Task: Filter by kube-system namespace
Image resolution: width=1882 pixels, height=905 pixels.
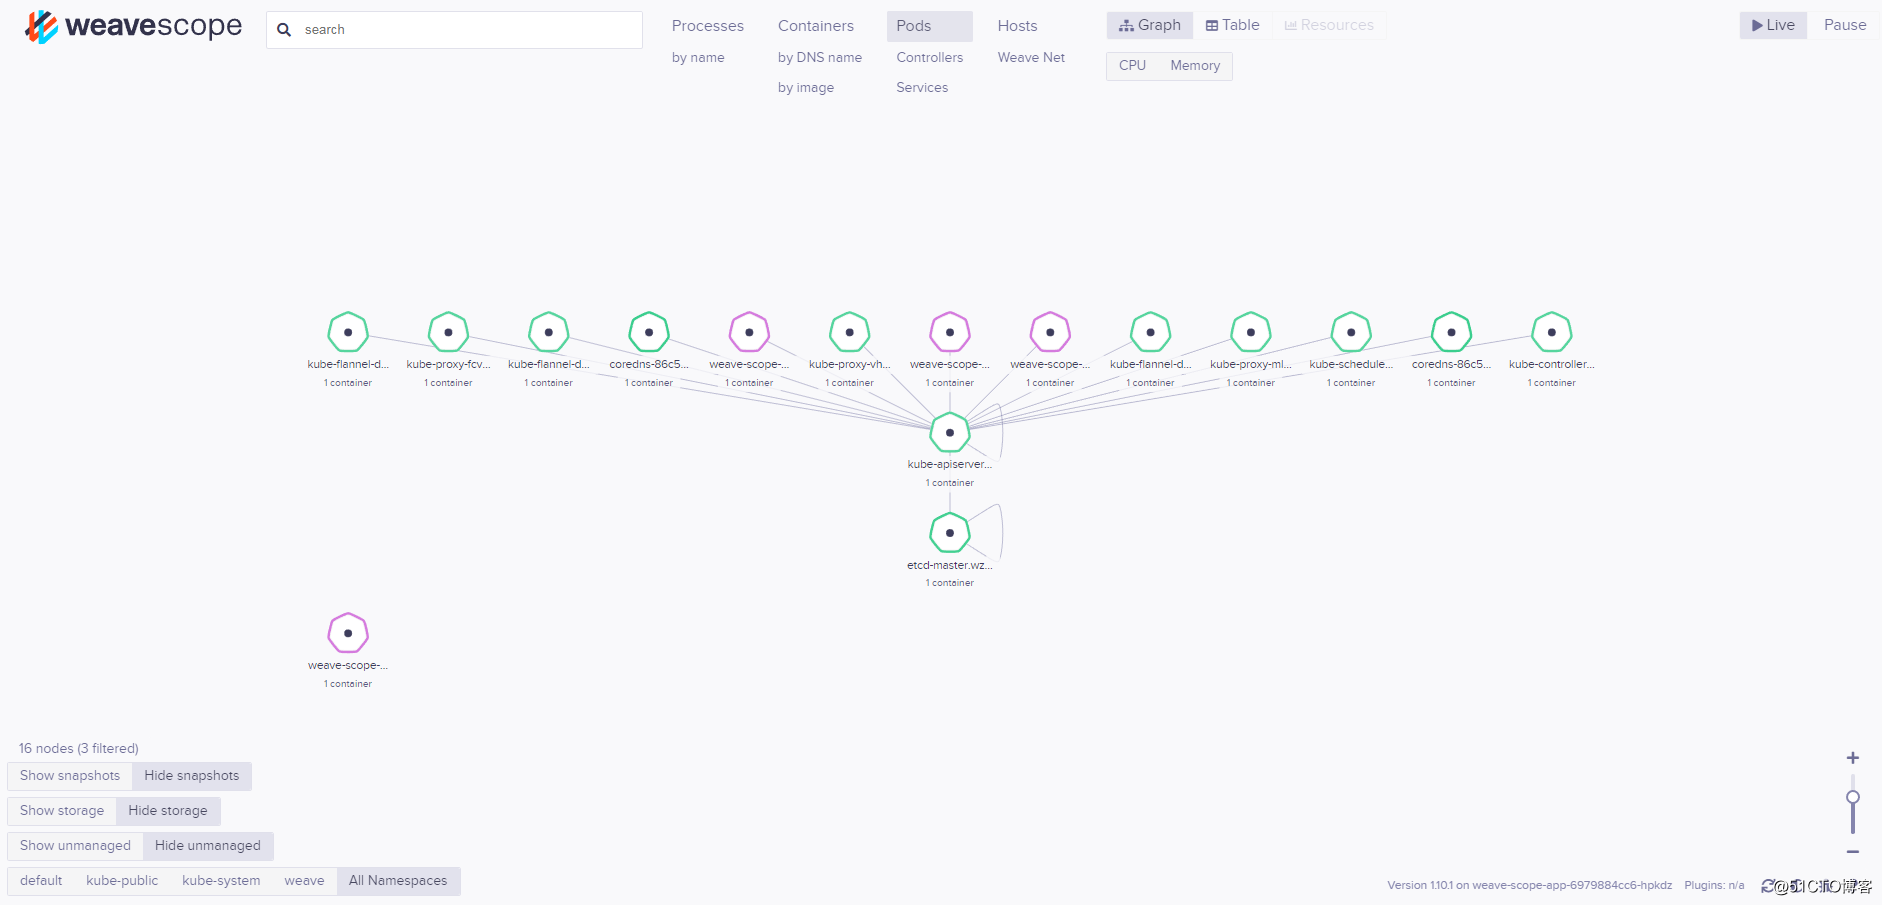Action: coord(221,881)
